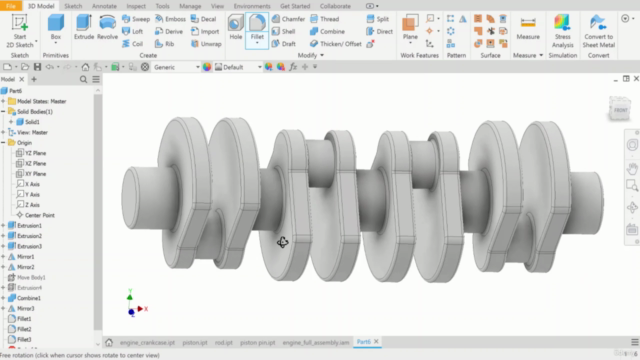Search the model browser
The image size is (640, 360).
[83, 79]
